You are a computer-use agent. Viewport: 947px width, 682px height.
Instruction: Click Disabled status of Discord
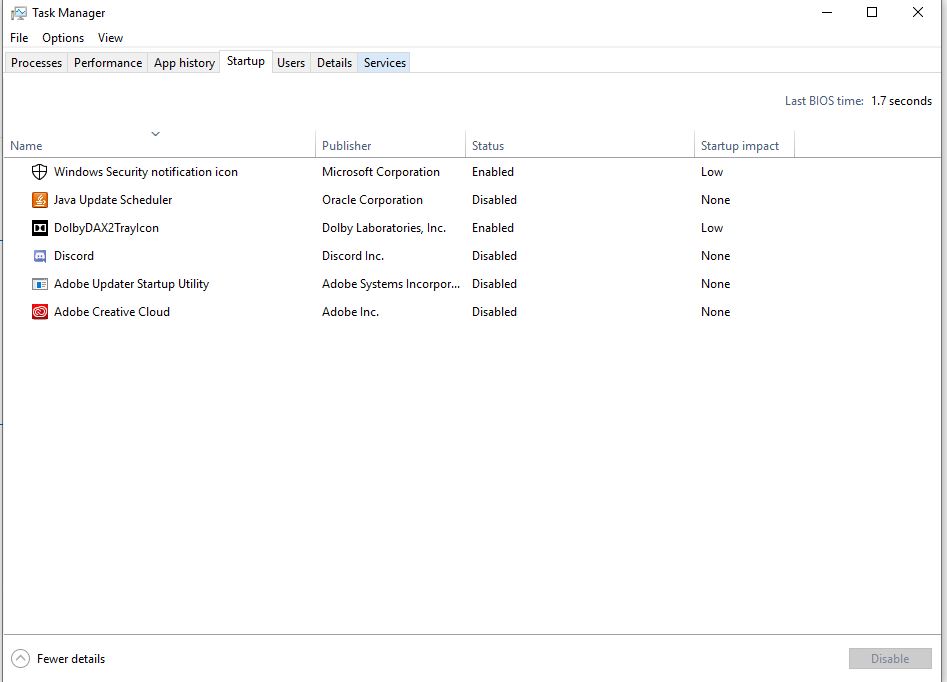click(x=494, y=256)
